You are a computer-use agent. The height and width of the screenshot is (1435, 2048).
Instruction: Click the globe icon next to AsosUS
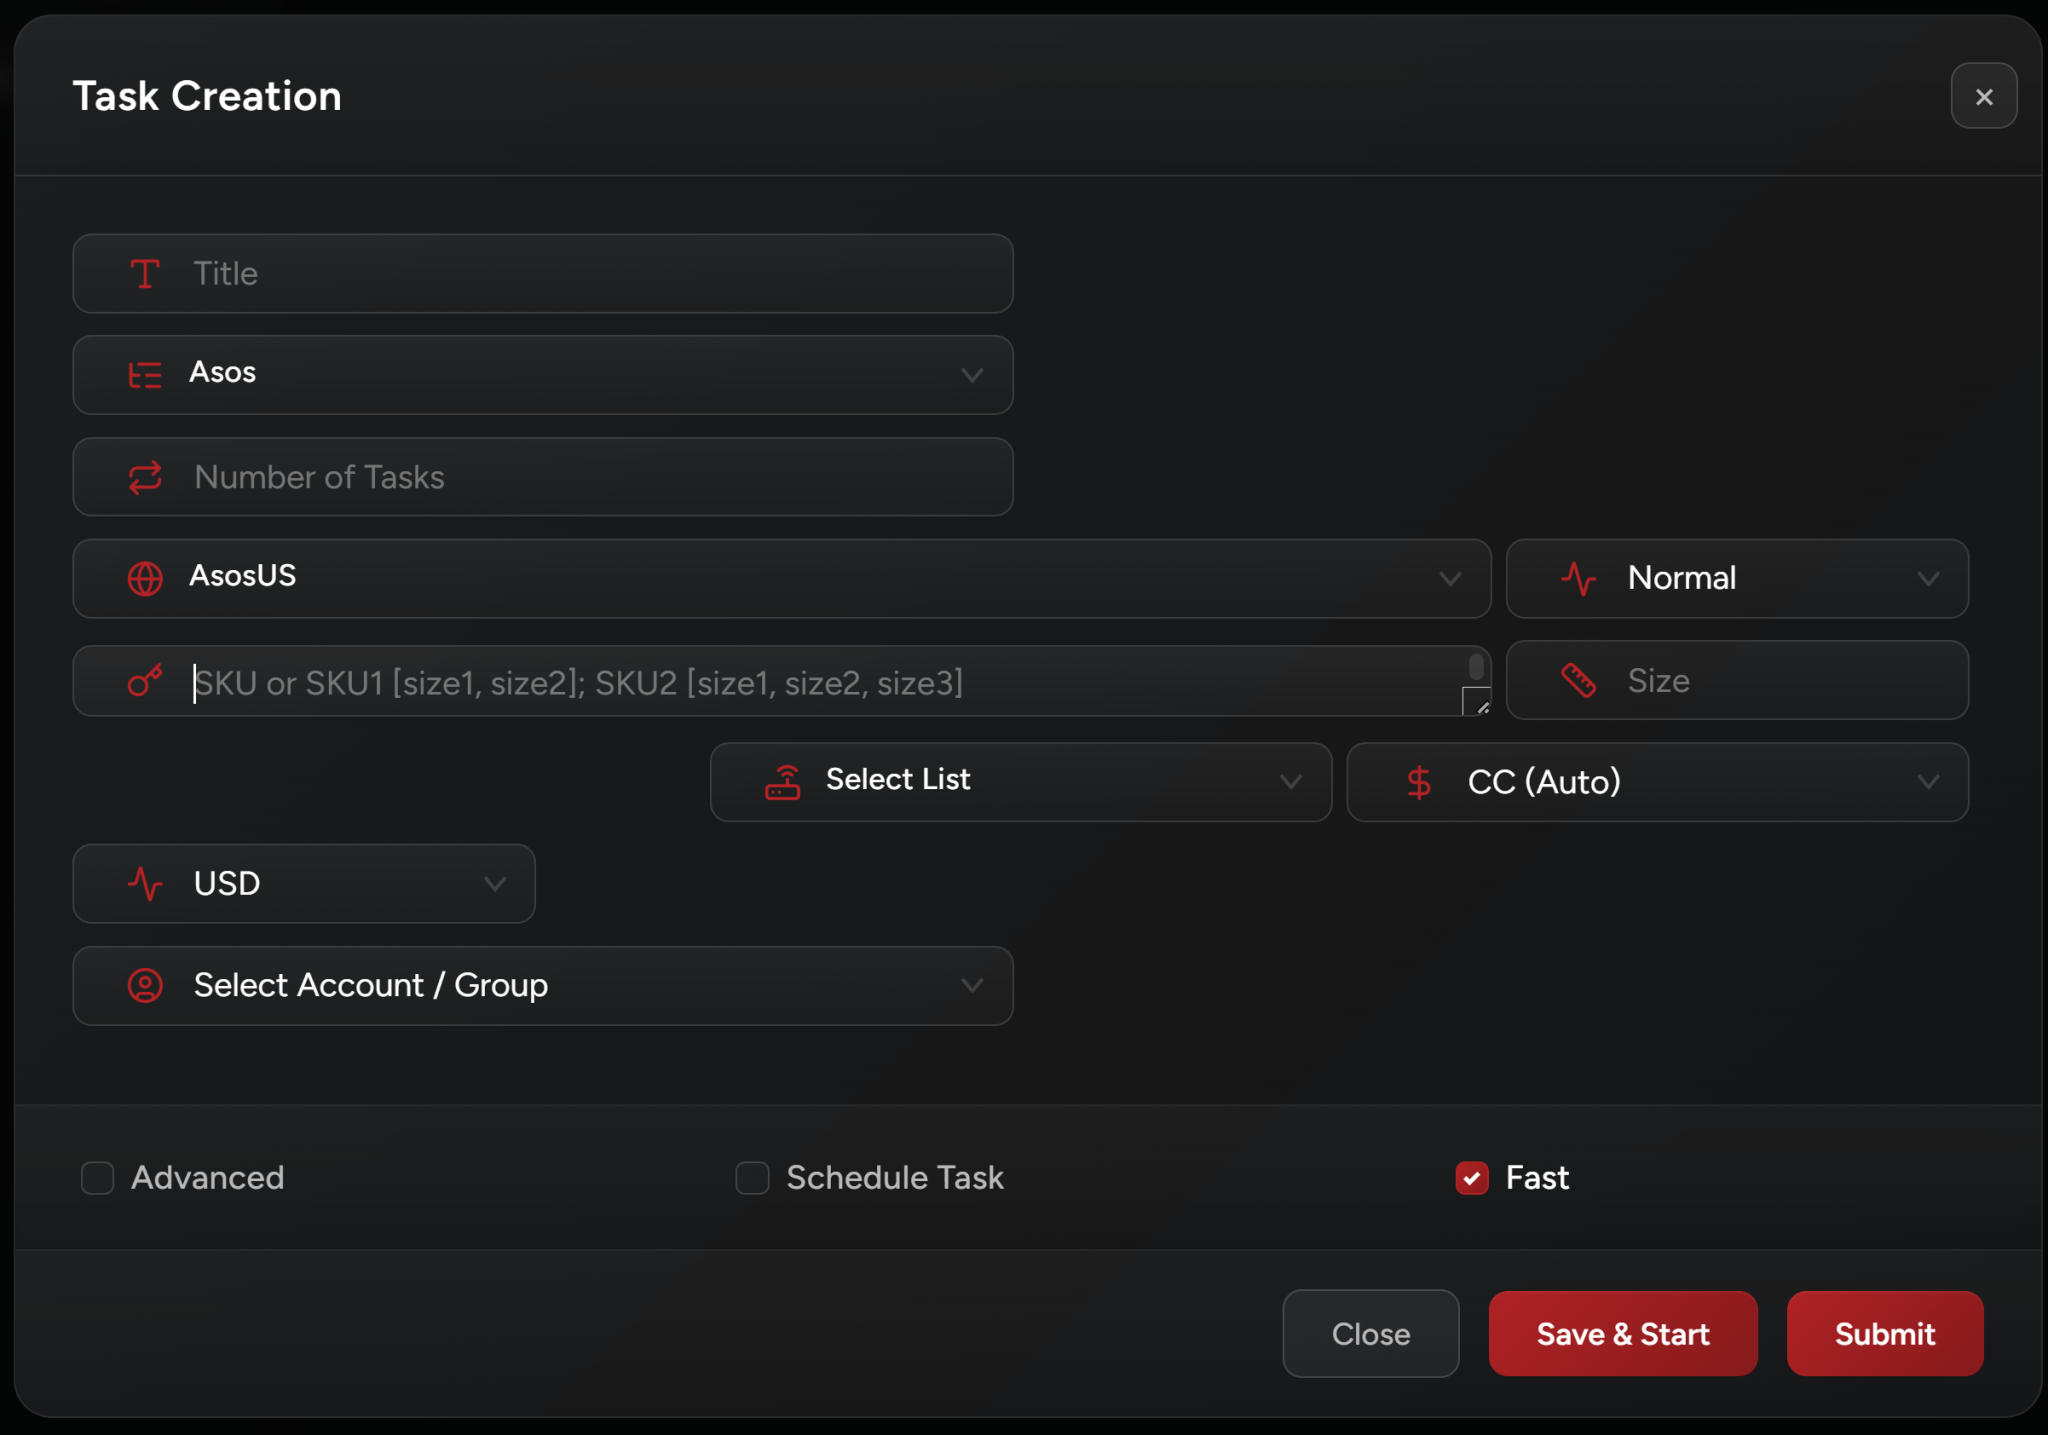coord(145,578)
